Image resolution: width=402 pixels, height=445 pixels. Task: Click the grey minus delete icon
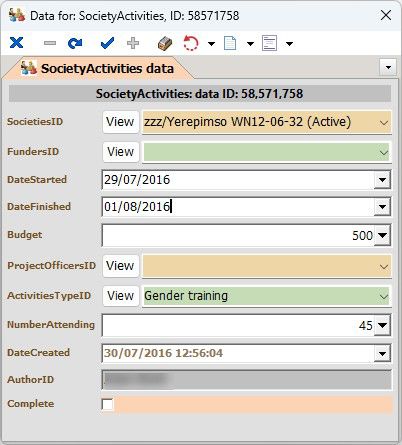coord(50,43)
